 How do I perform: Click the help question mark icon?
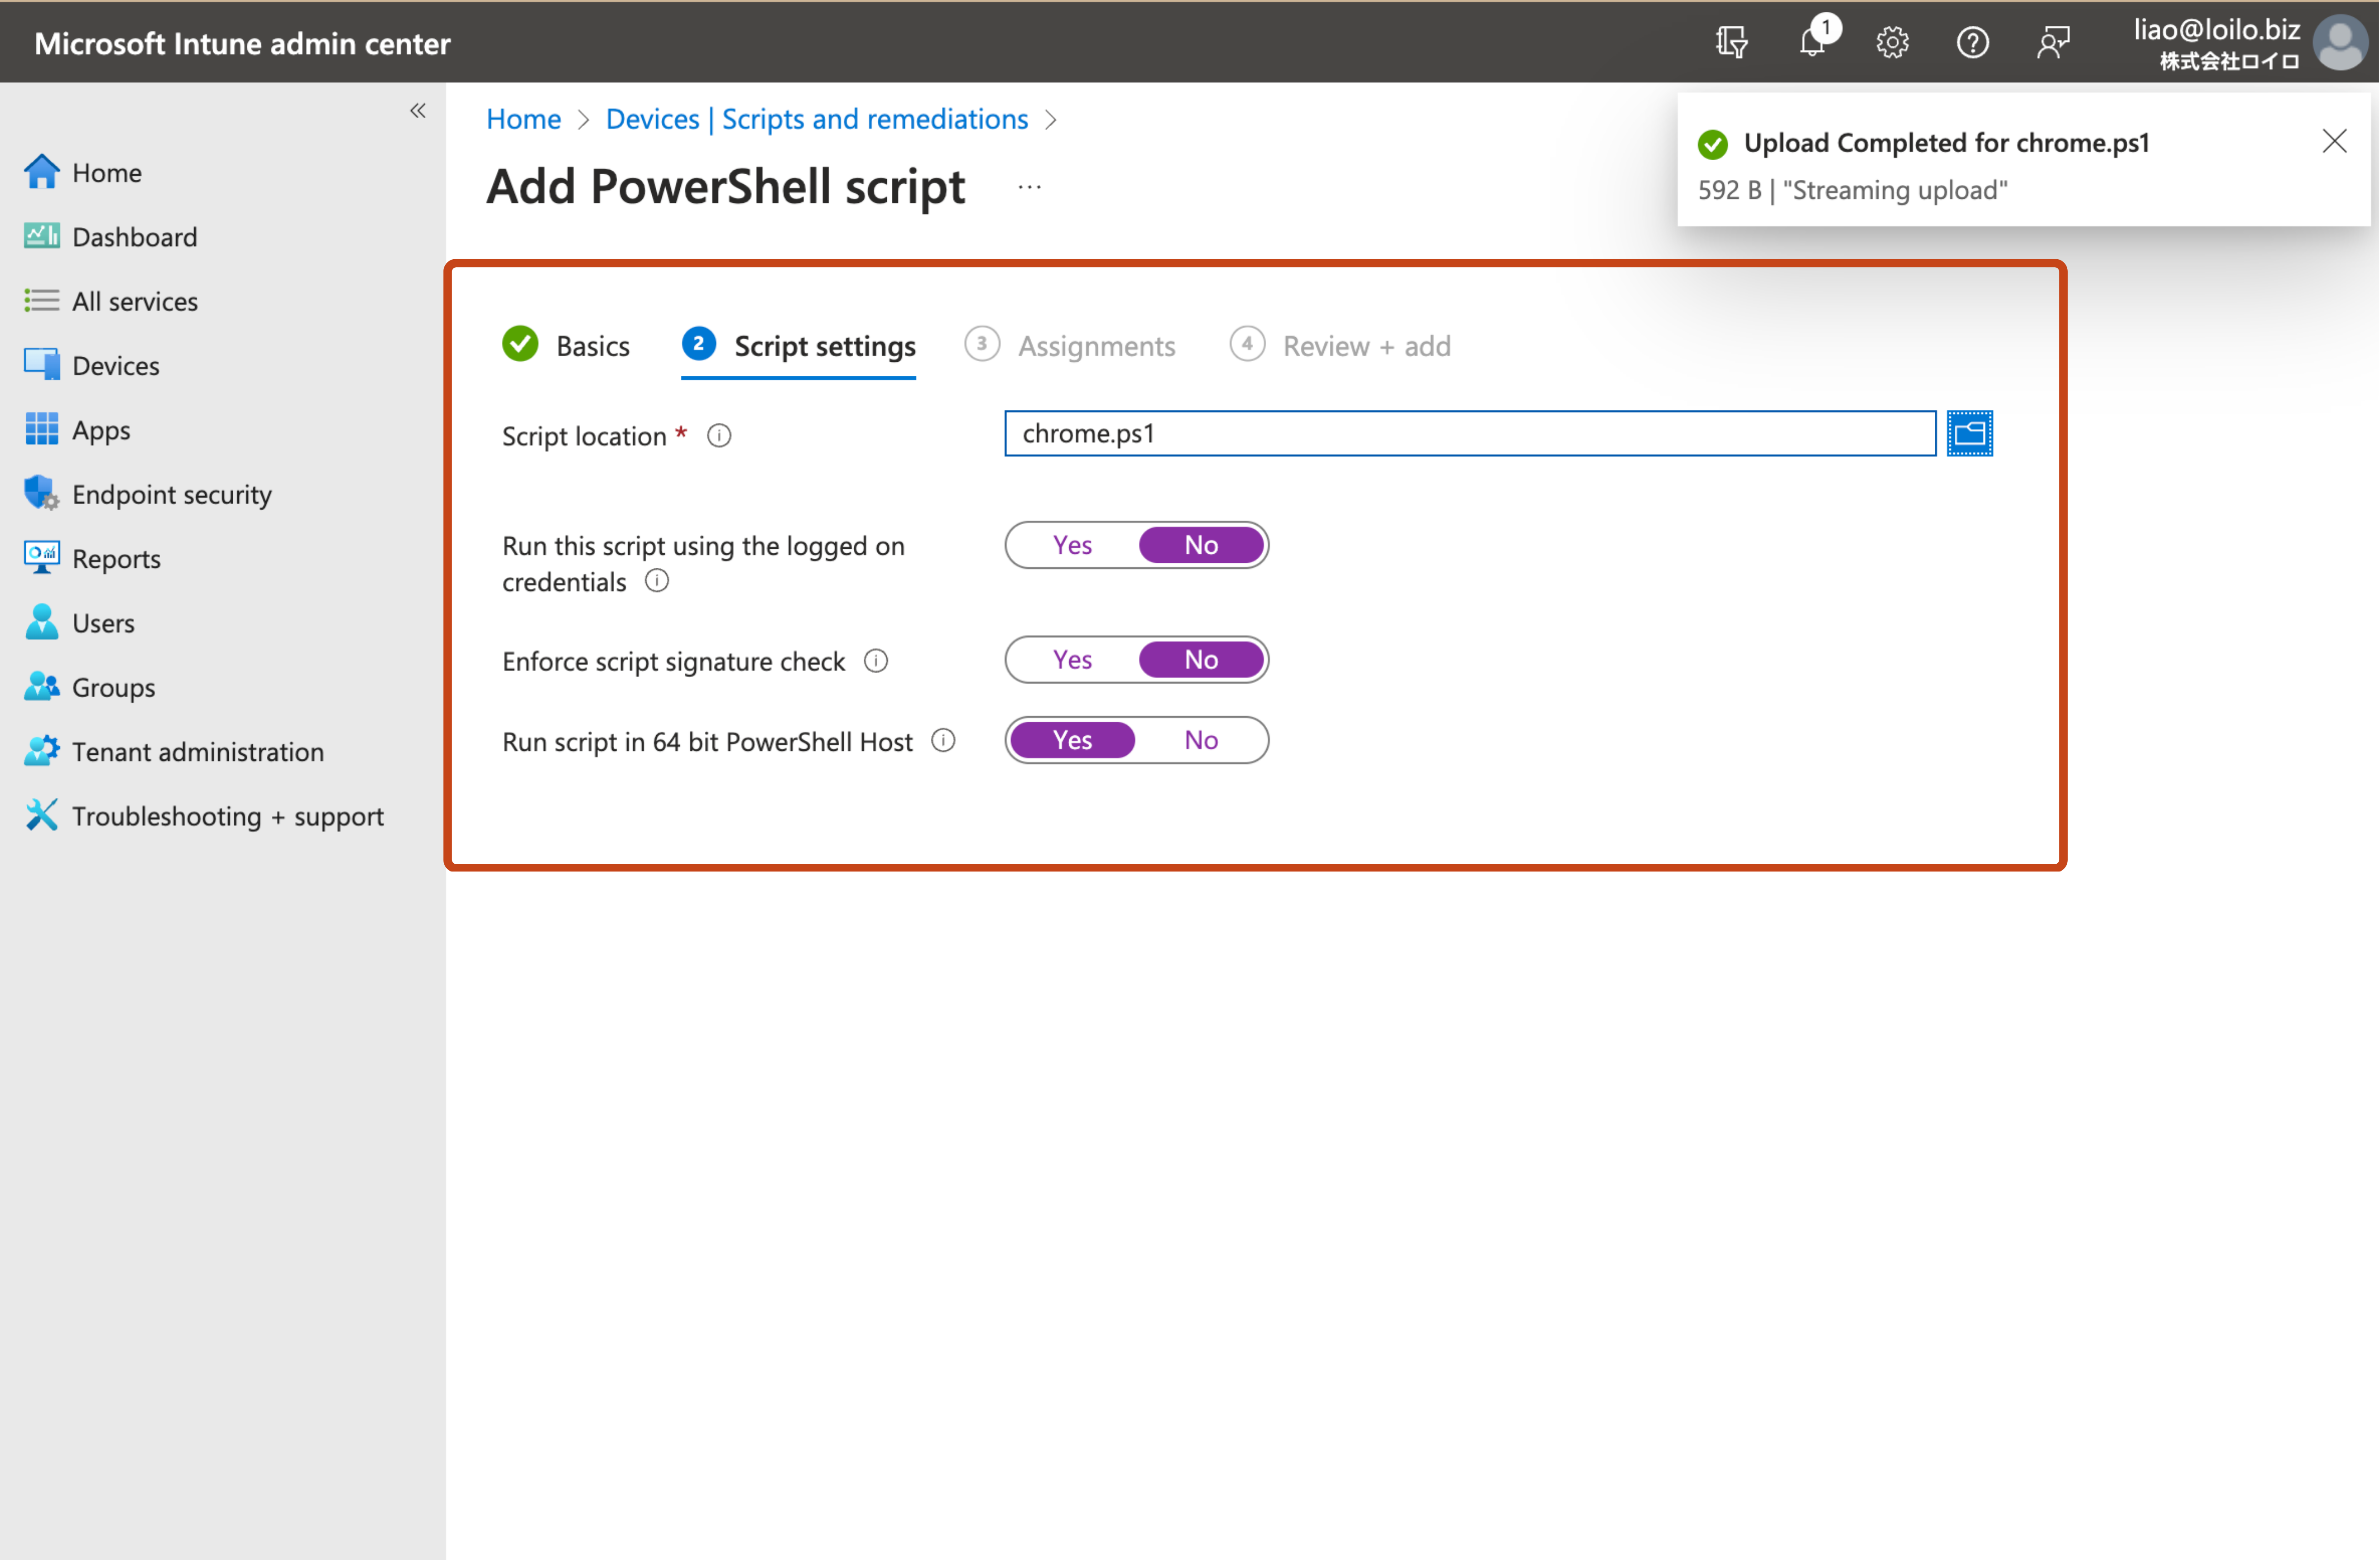(1972, 42)
